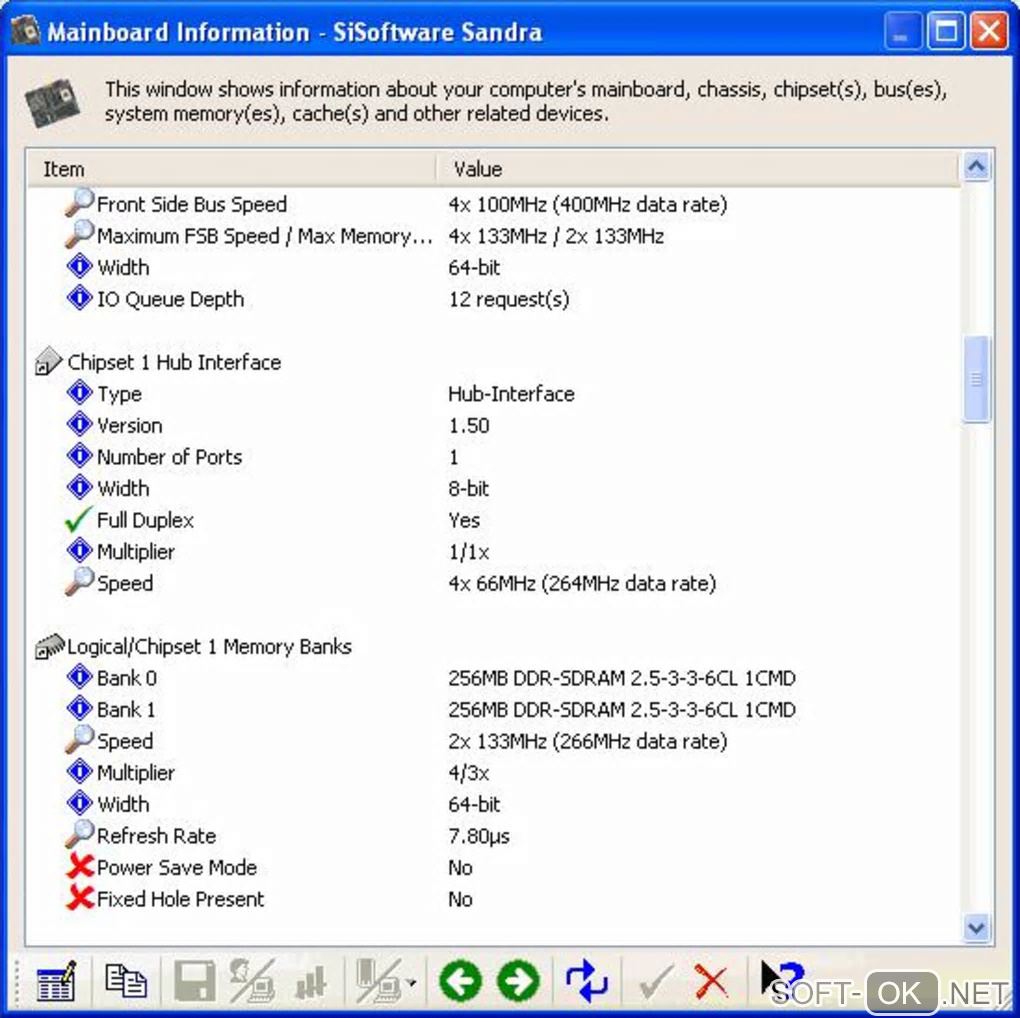Open the dropdown arrow beside the computer icon
Viewport: 1020px width, 1018px height.
click(x=412, y=983)
